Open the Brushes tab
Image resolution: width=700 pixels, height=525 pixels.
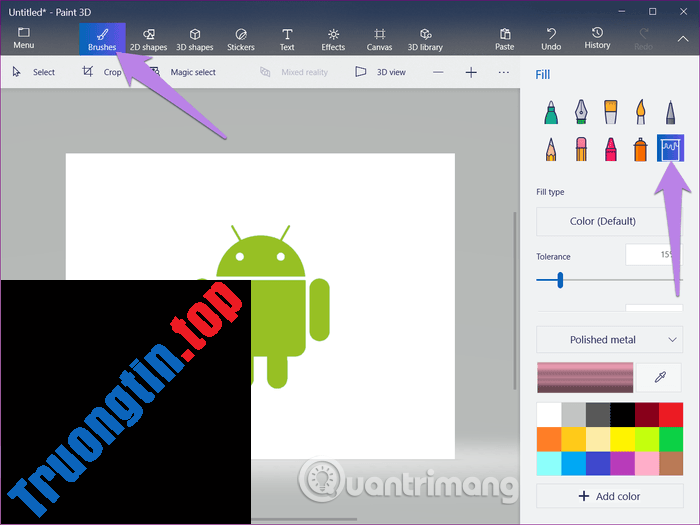coord(102,39)
